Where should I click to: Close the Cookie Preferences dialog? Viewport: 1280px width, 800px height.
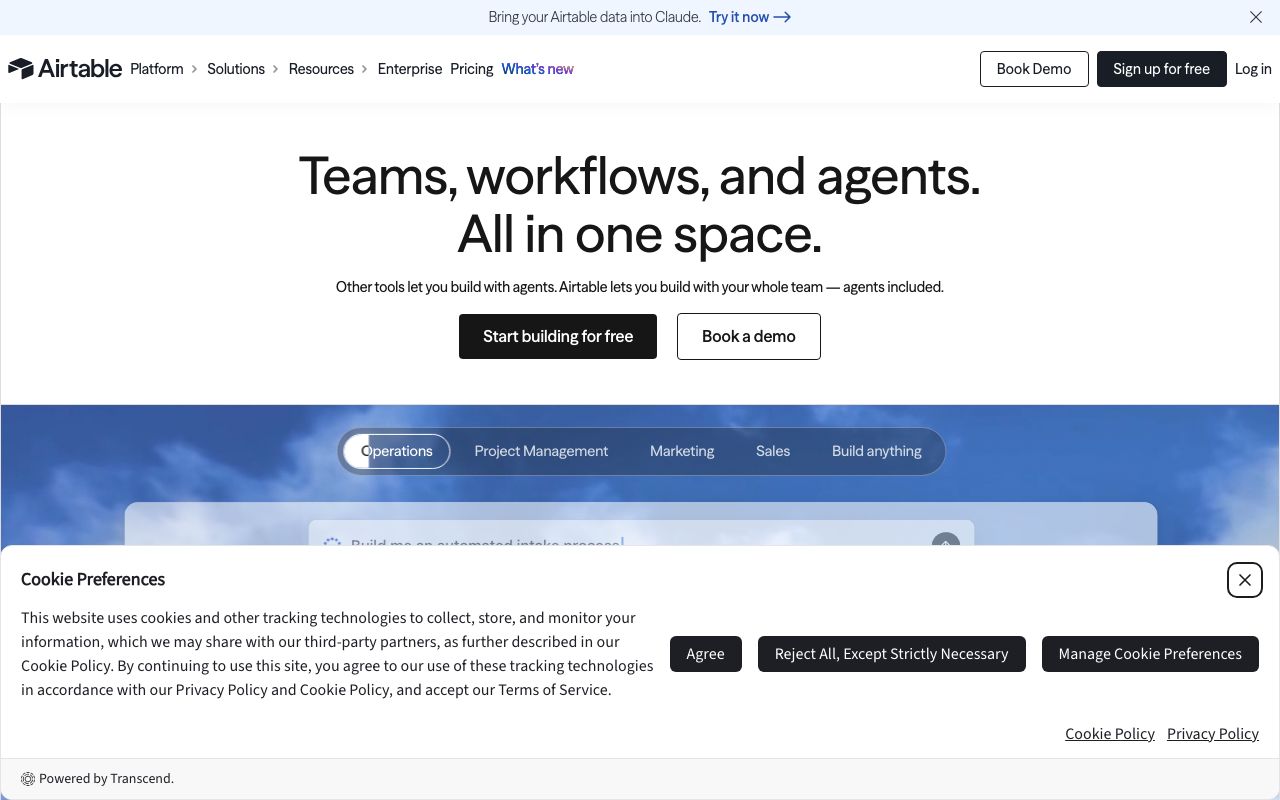click(1245, 580)
